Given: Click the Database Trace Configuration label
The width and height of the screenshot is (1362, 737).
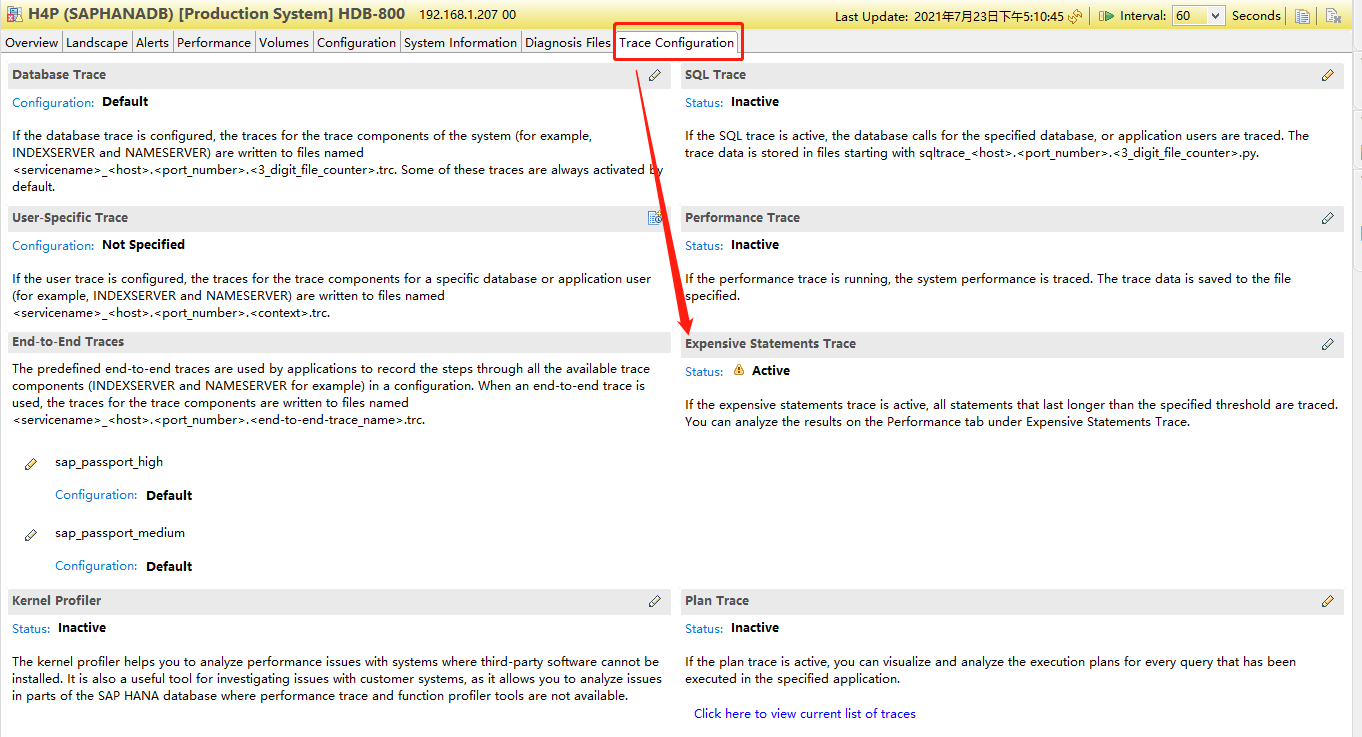Looking at the screenshot, I should tap(53, 103).
